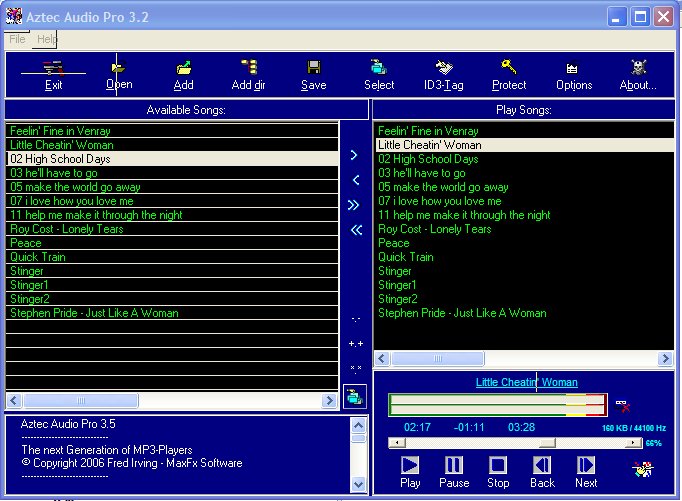This screenshot has width=682, height=501.
Task: Move all songs right with double arrow
Action: (x=355, y=205)
